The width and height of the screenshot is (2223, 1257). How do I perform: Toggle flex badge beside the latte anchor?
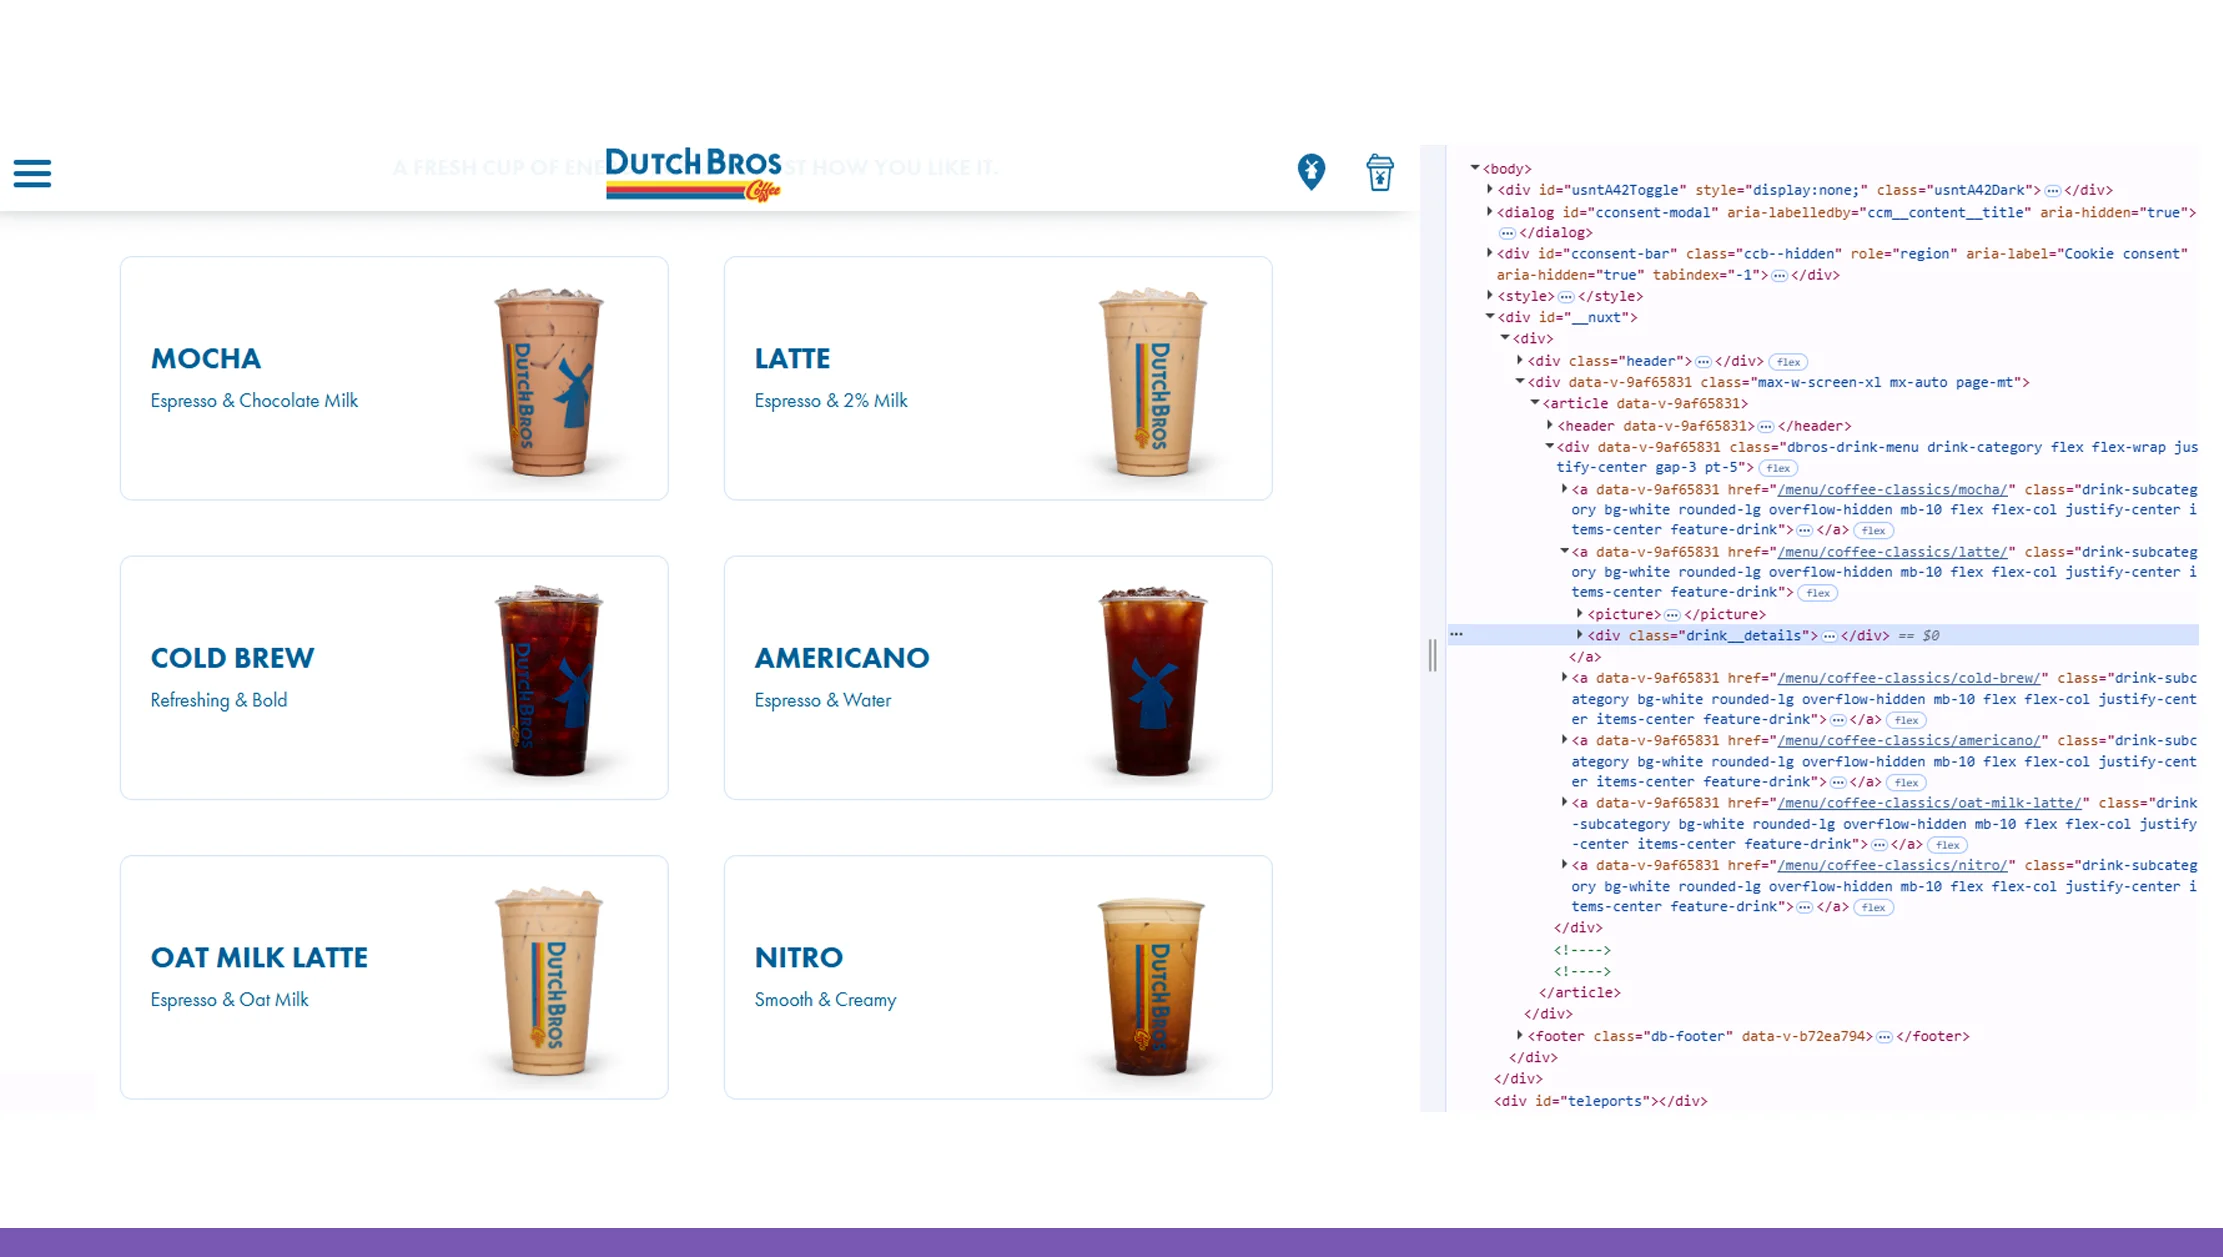click(x=1817, y=592)
